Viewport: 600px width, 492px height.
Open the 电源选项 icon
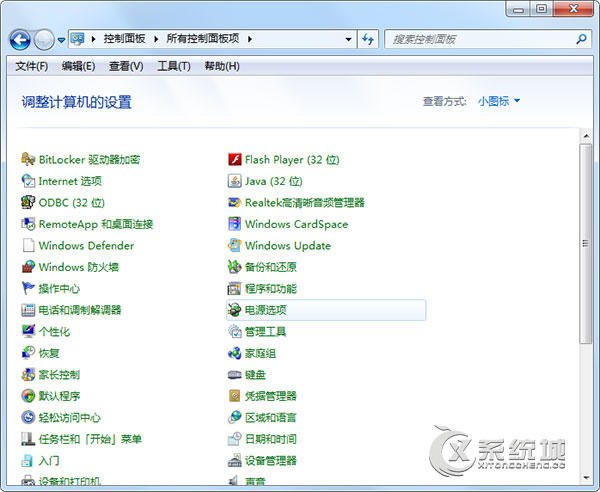[x=235, y=310]
